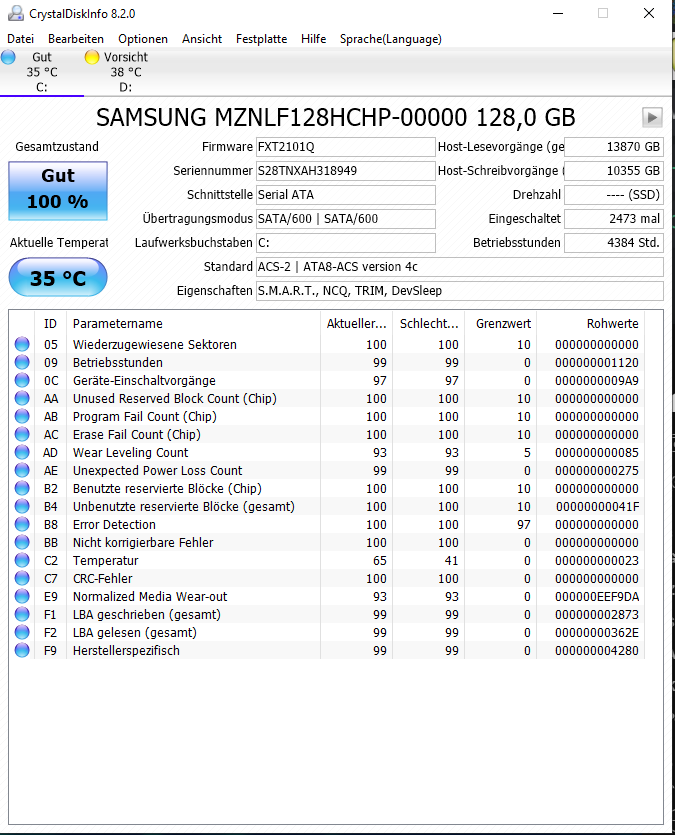This screenshot has width=675, height=835.
Task: Click the Host-Schreibvorgänge value 10355 GB
Action: 614,171
